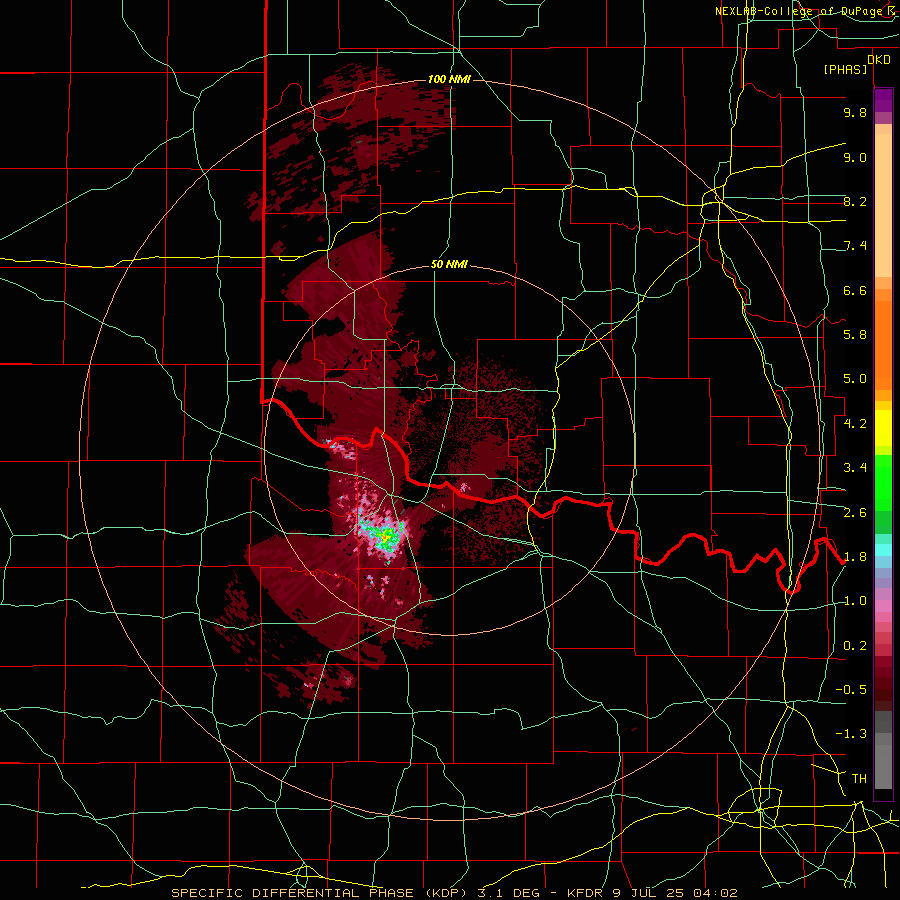Click the [PHAS] units label
Screen dimensions: 900x900
click(845, 69)
